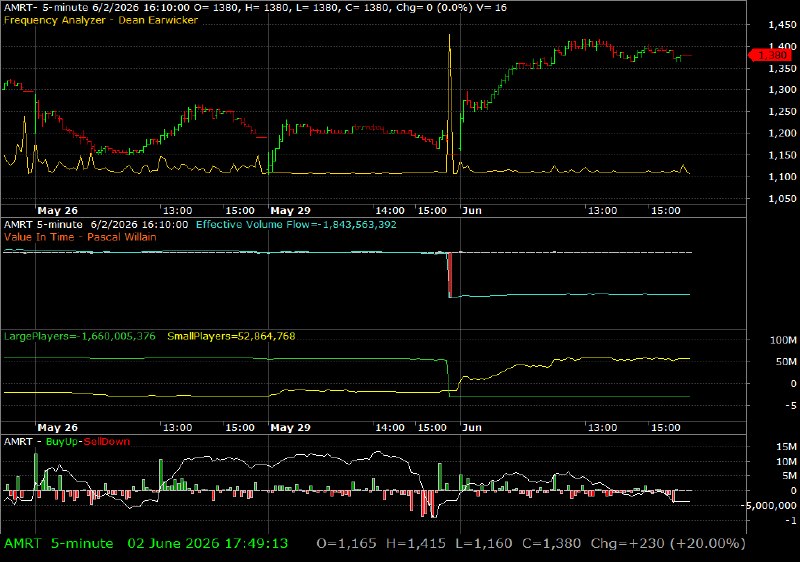Click the 'Effective Volume Flow=-1,843,563,392' readout
The height and width of the screenshot is (562, 800).
[296, 224]
